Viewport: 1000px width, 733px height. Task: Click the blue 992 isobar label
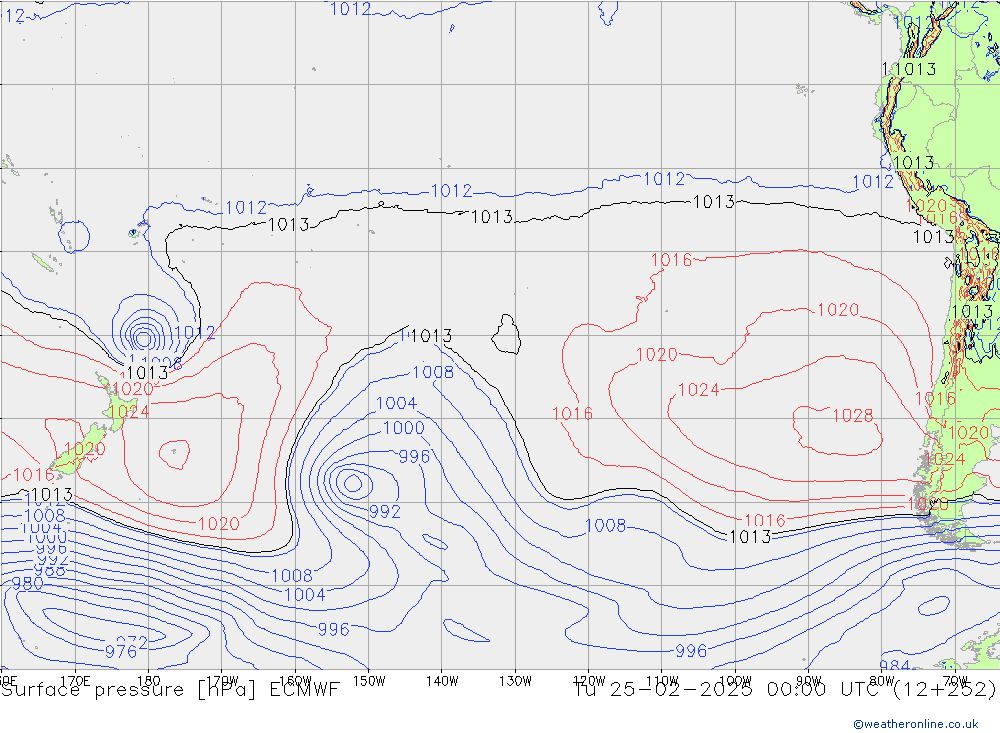tap(385, 512)
